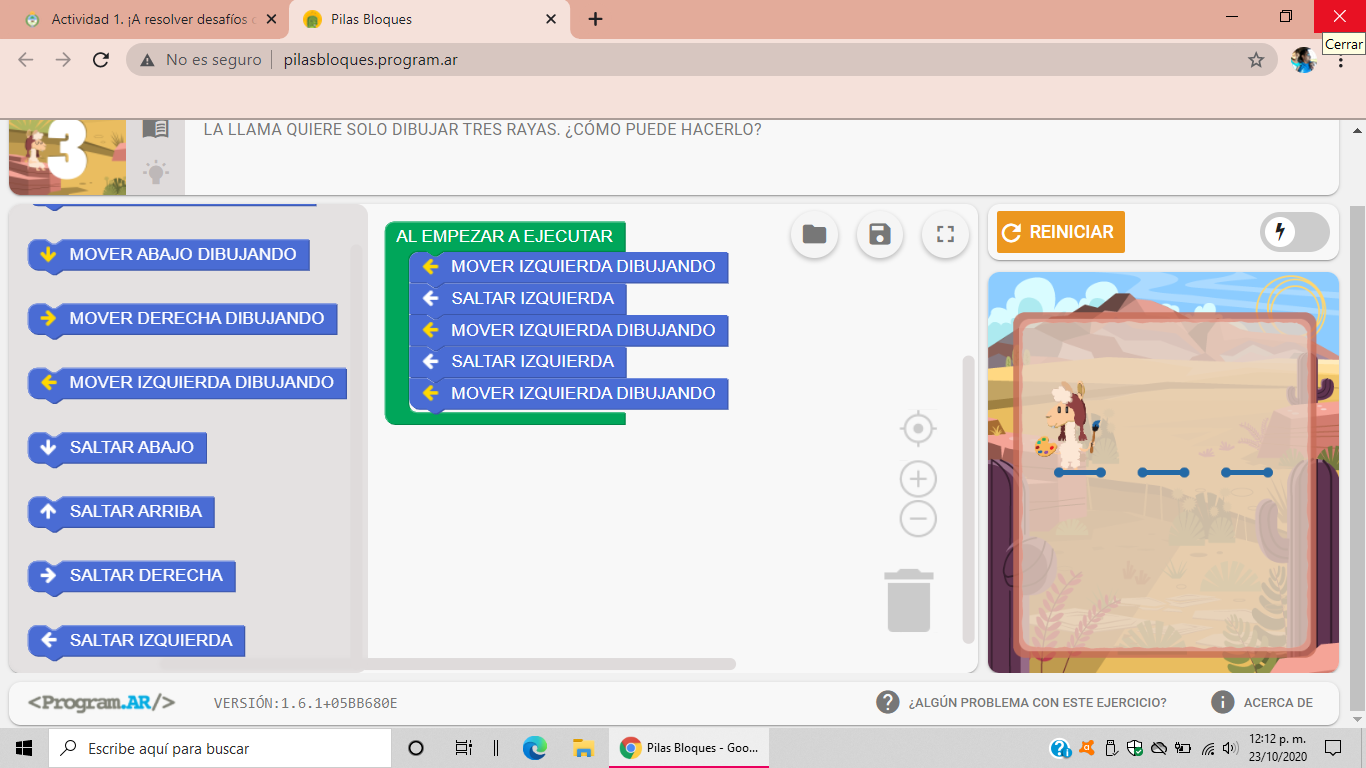Switch to the Actividad 1 browser tab

[150, 19]
